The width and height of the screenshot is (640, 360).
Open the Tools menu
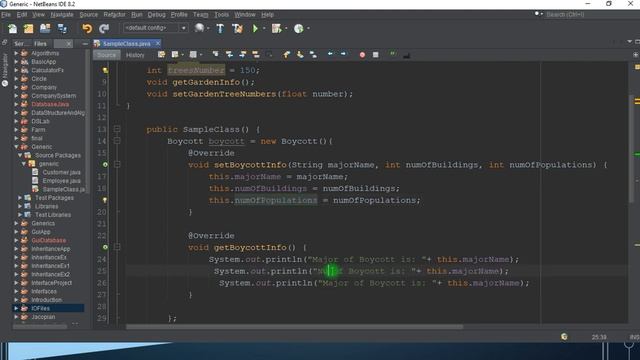[221, 15]
